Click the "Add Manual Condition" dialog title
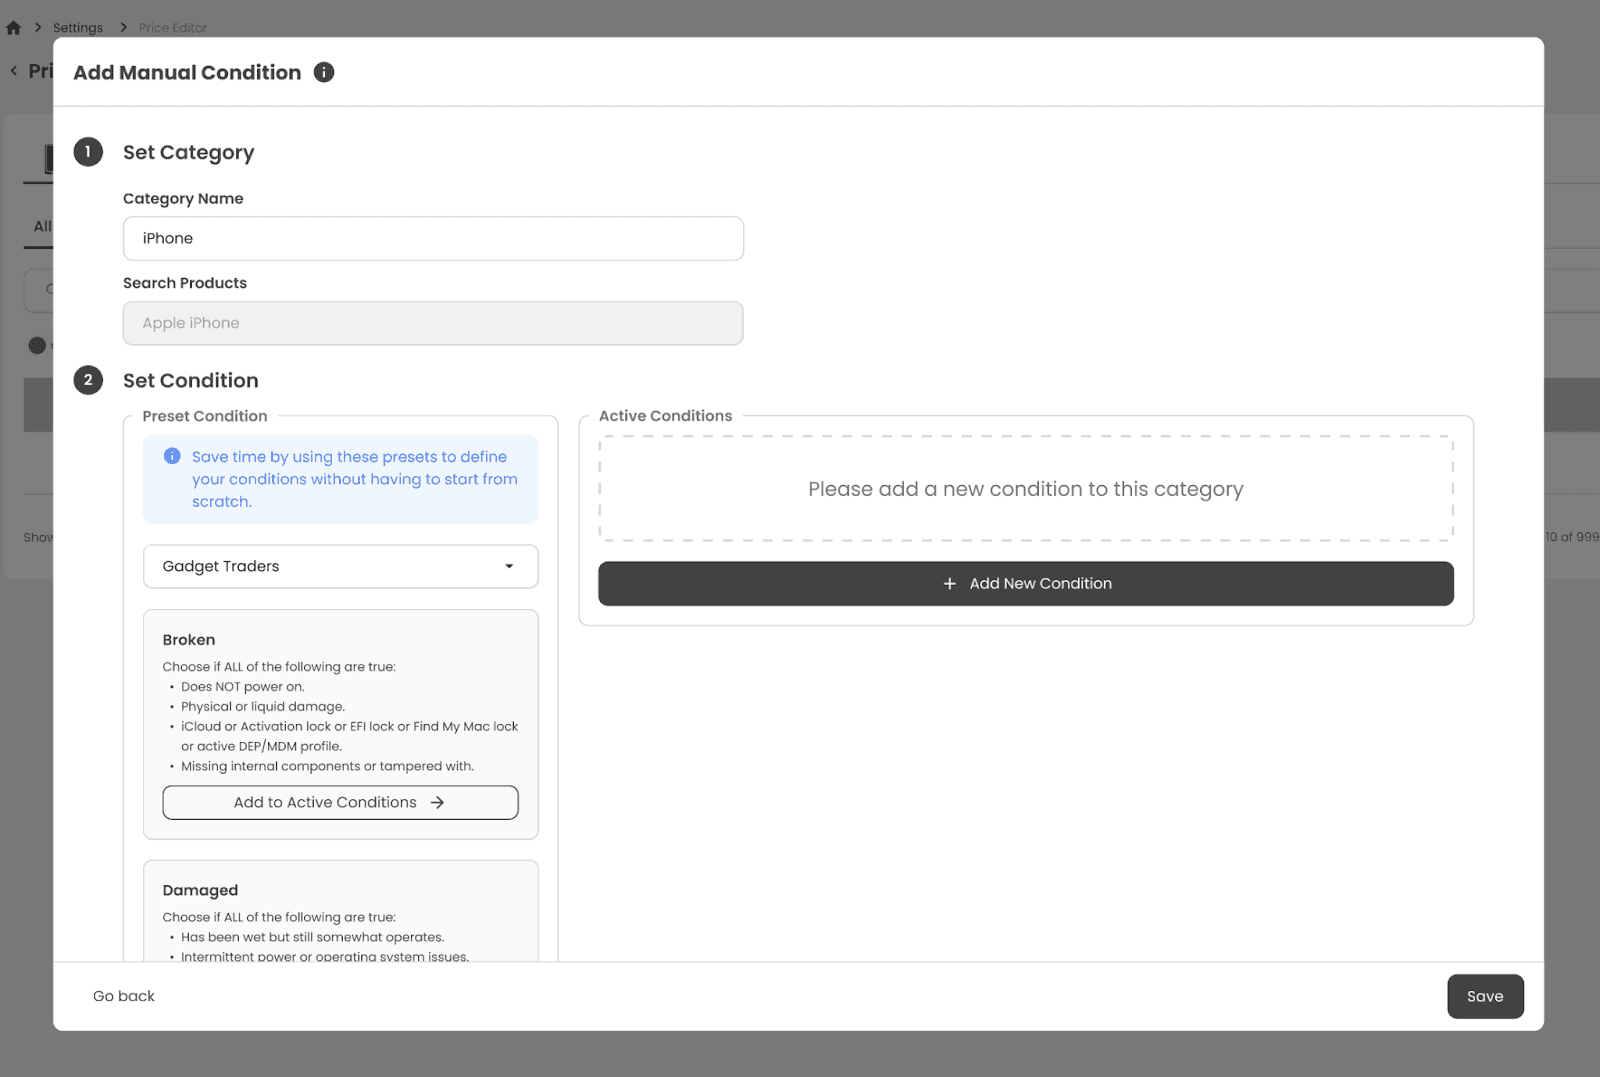 click(x=187, y=72)
